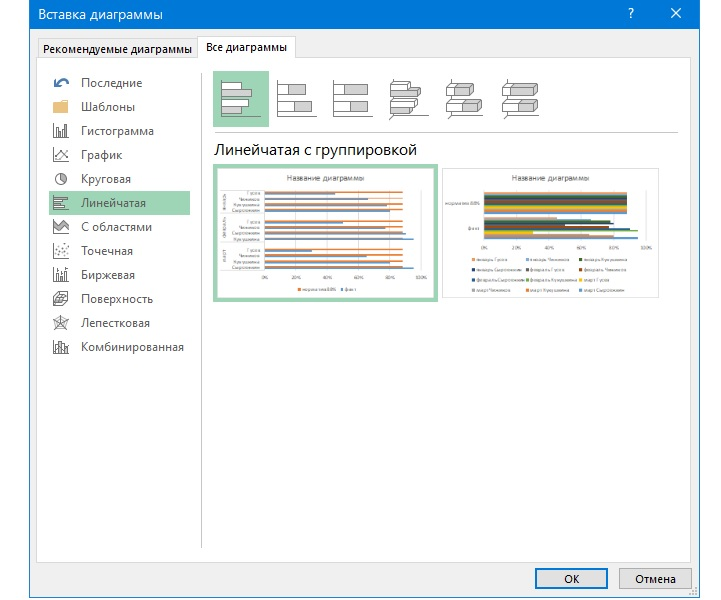Open the Шаблоны chart category
The image size is (721, 600).
(x=107, y=107)
